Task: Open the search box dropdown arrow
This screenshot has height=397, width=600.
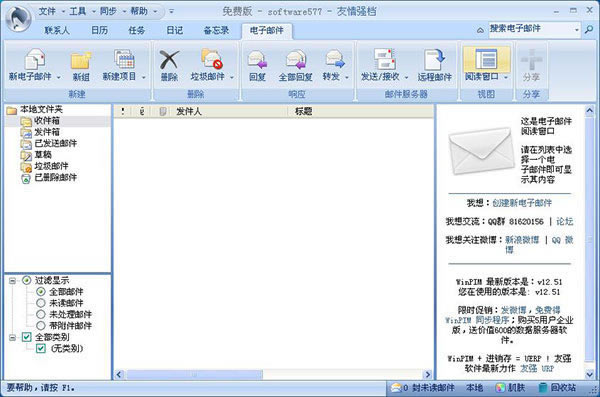Action: pyautogui.click(x=577, y=30)
